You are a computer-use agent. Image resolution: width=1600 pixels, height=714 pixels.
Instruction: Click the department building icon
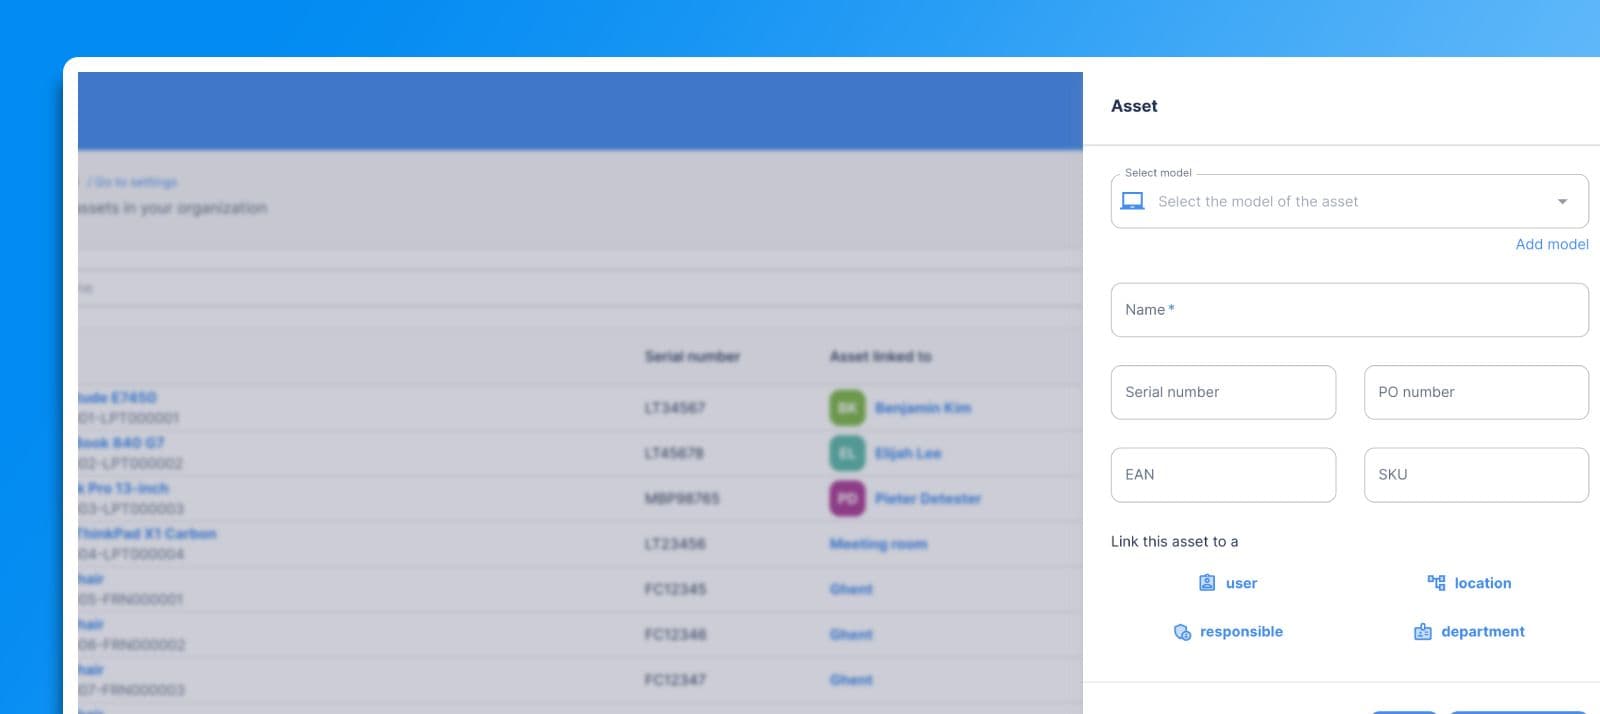click(x=1422, y=632)
